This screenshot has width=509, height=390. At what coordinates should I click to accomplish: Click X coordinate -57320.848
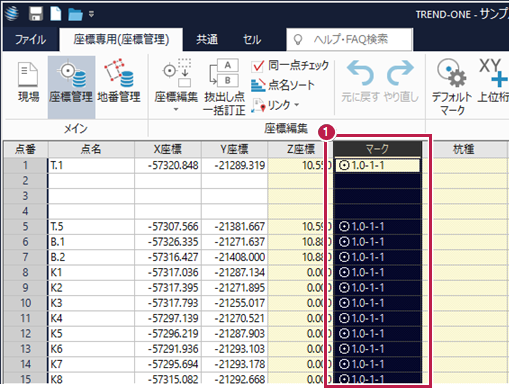[168, 165]
